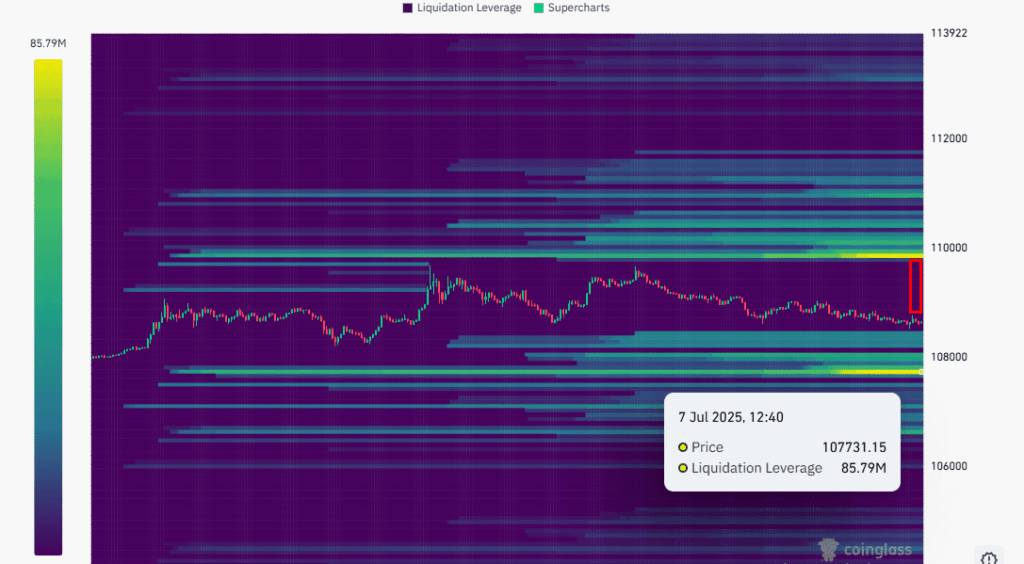Click the 107731.15 price value in tooltip
This screenshot has width=1024, height=564.
click(x=853, y=448)
